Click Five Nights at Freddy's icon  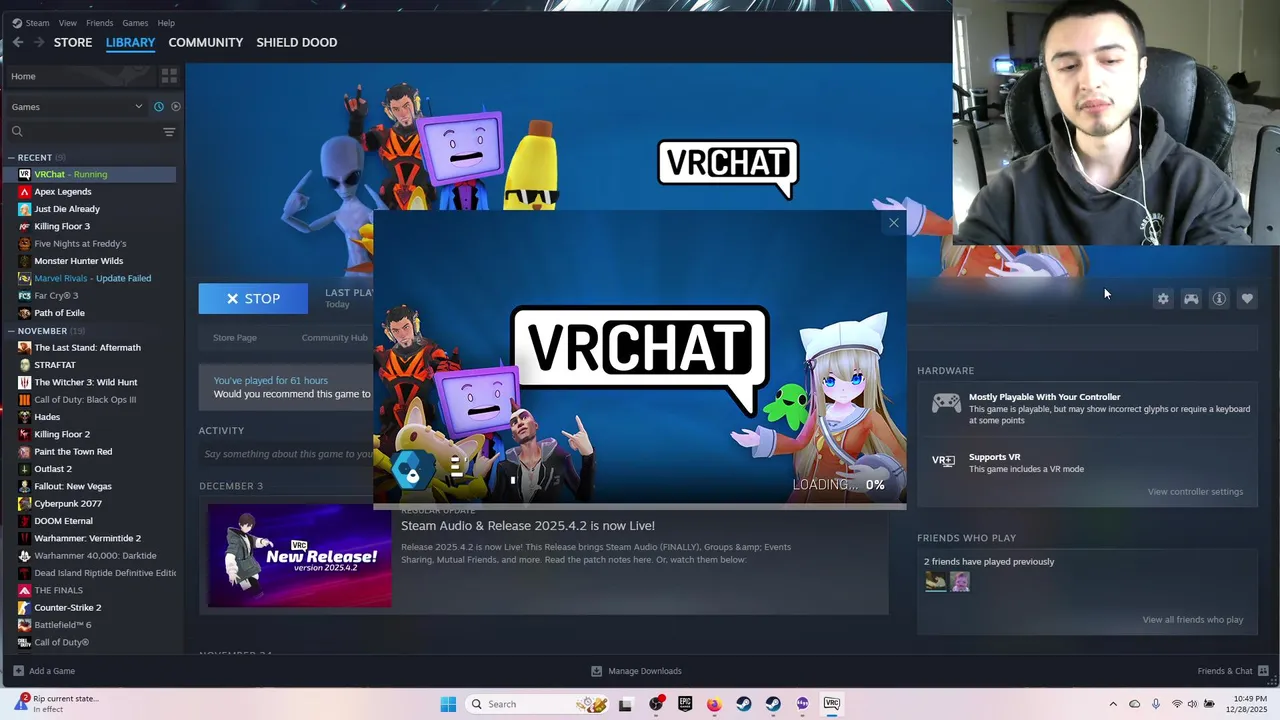point(25,243)
